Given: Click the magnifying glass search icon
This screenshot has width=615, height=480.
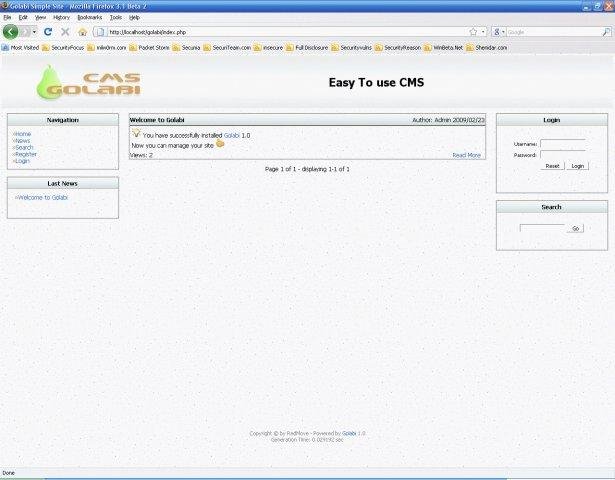Looking at the screenshot, I should click(606, 32).
